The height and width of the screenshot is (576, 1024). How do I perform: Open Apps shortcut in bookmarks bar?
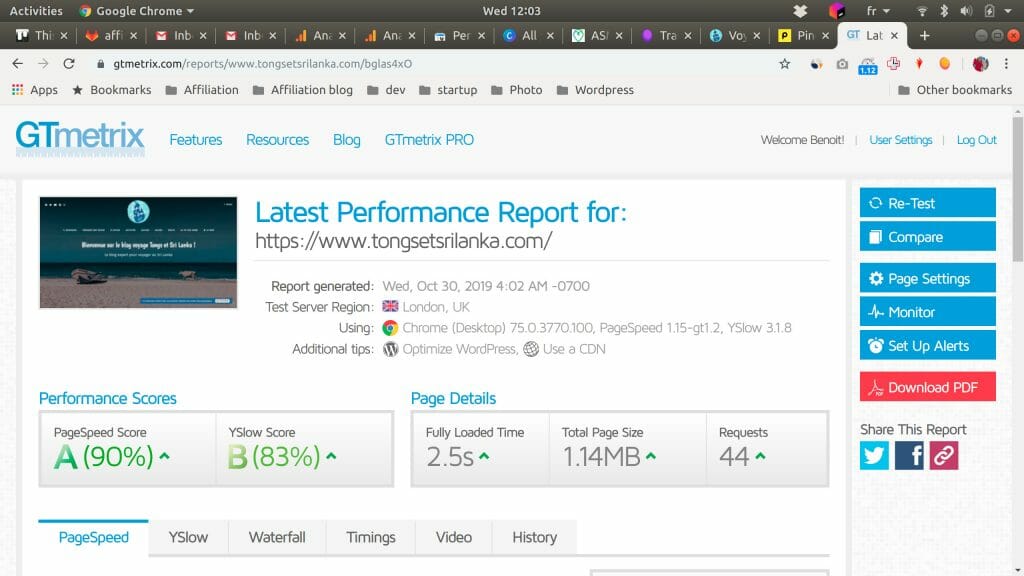point(35,90)
